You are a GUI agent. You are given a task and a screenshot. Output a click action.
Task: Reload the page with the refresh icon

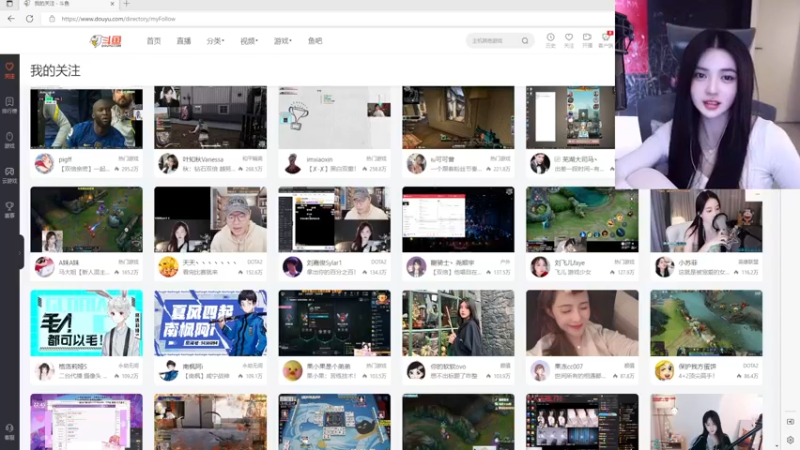(30, 19)
